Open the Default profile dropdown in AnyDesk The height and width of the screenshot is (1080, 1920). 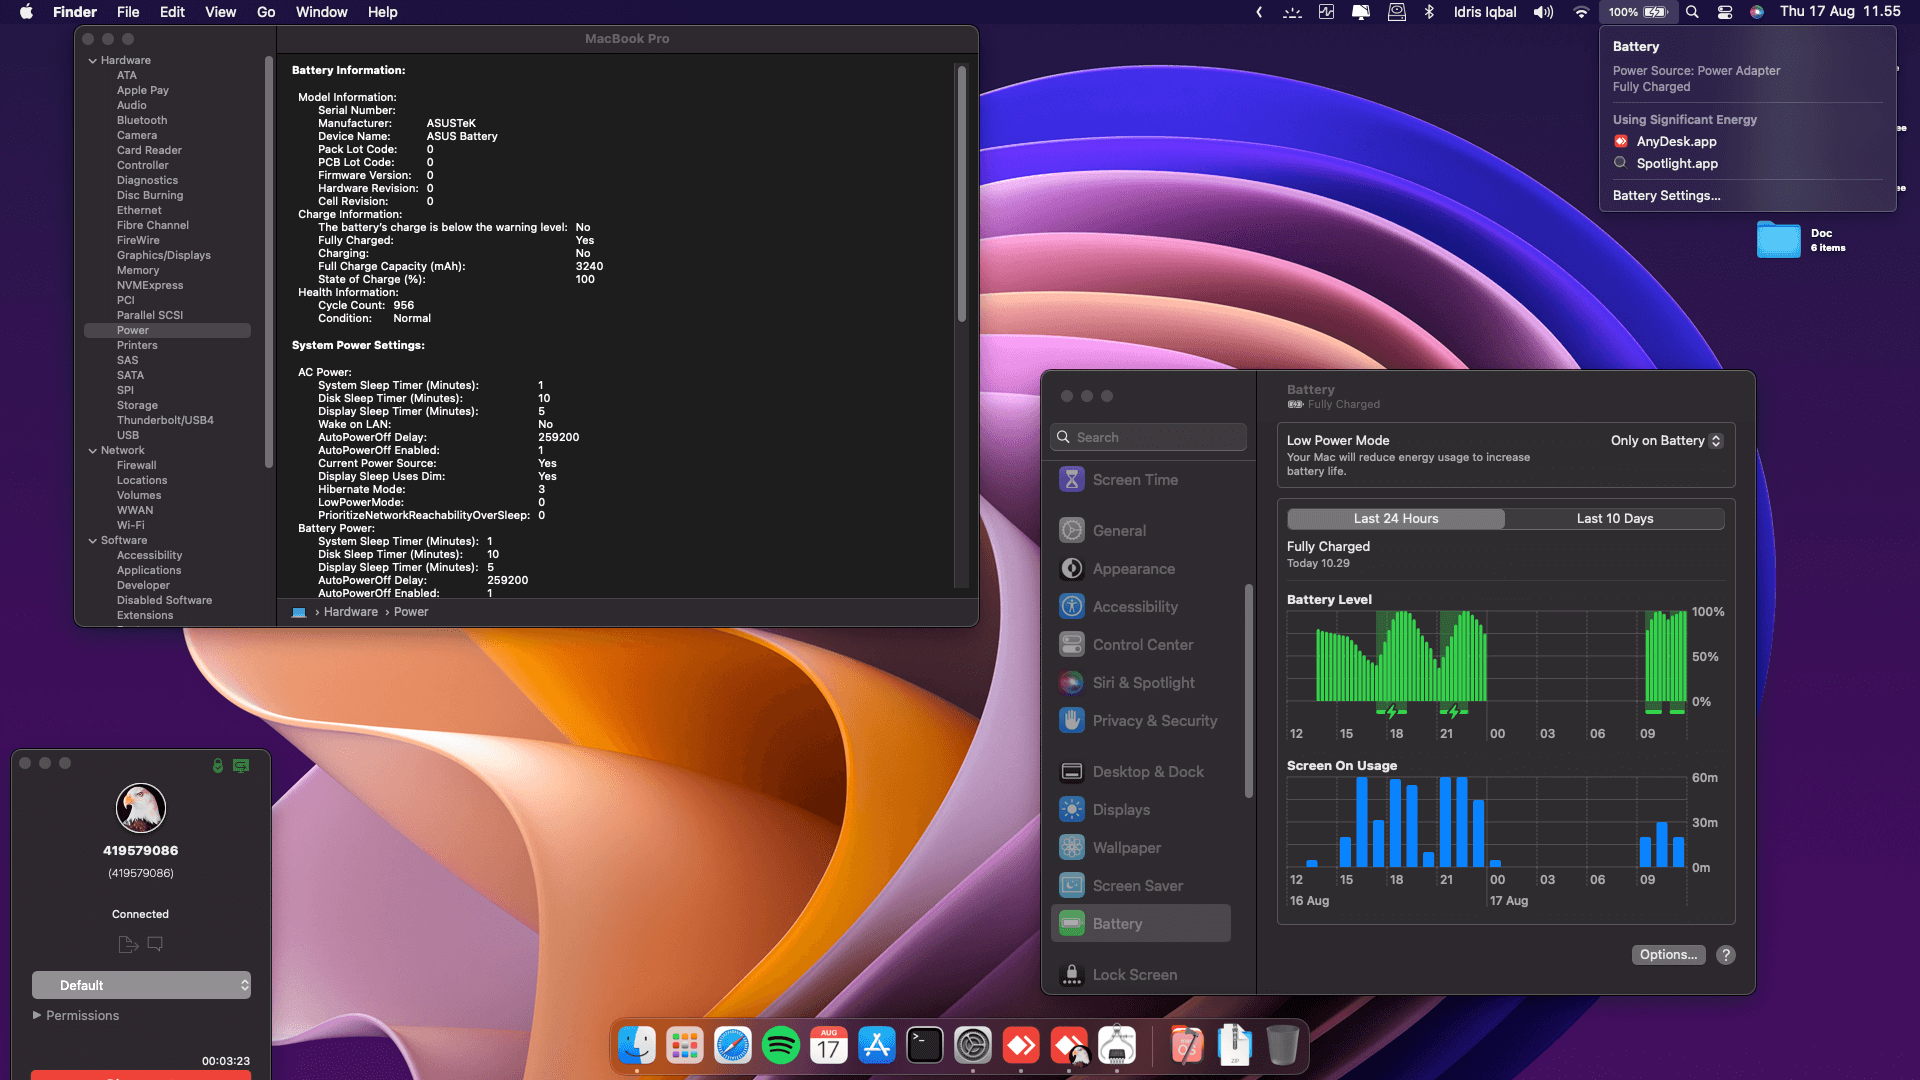(x=141, y=985)
